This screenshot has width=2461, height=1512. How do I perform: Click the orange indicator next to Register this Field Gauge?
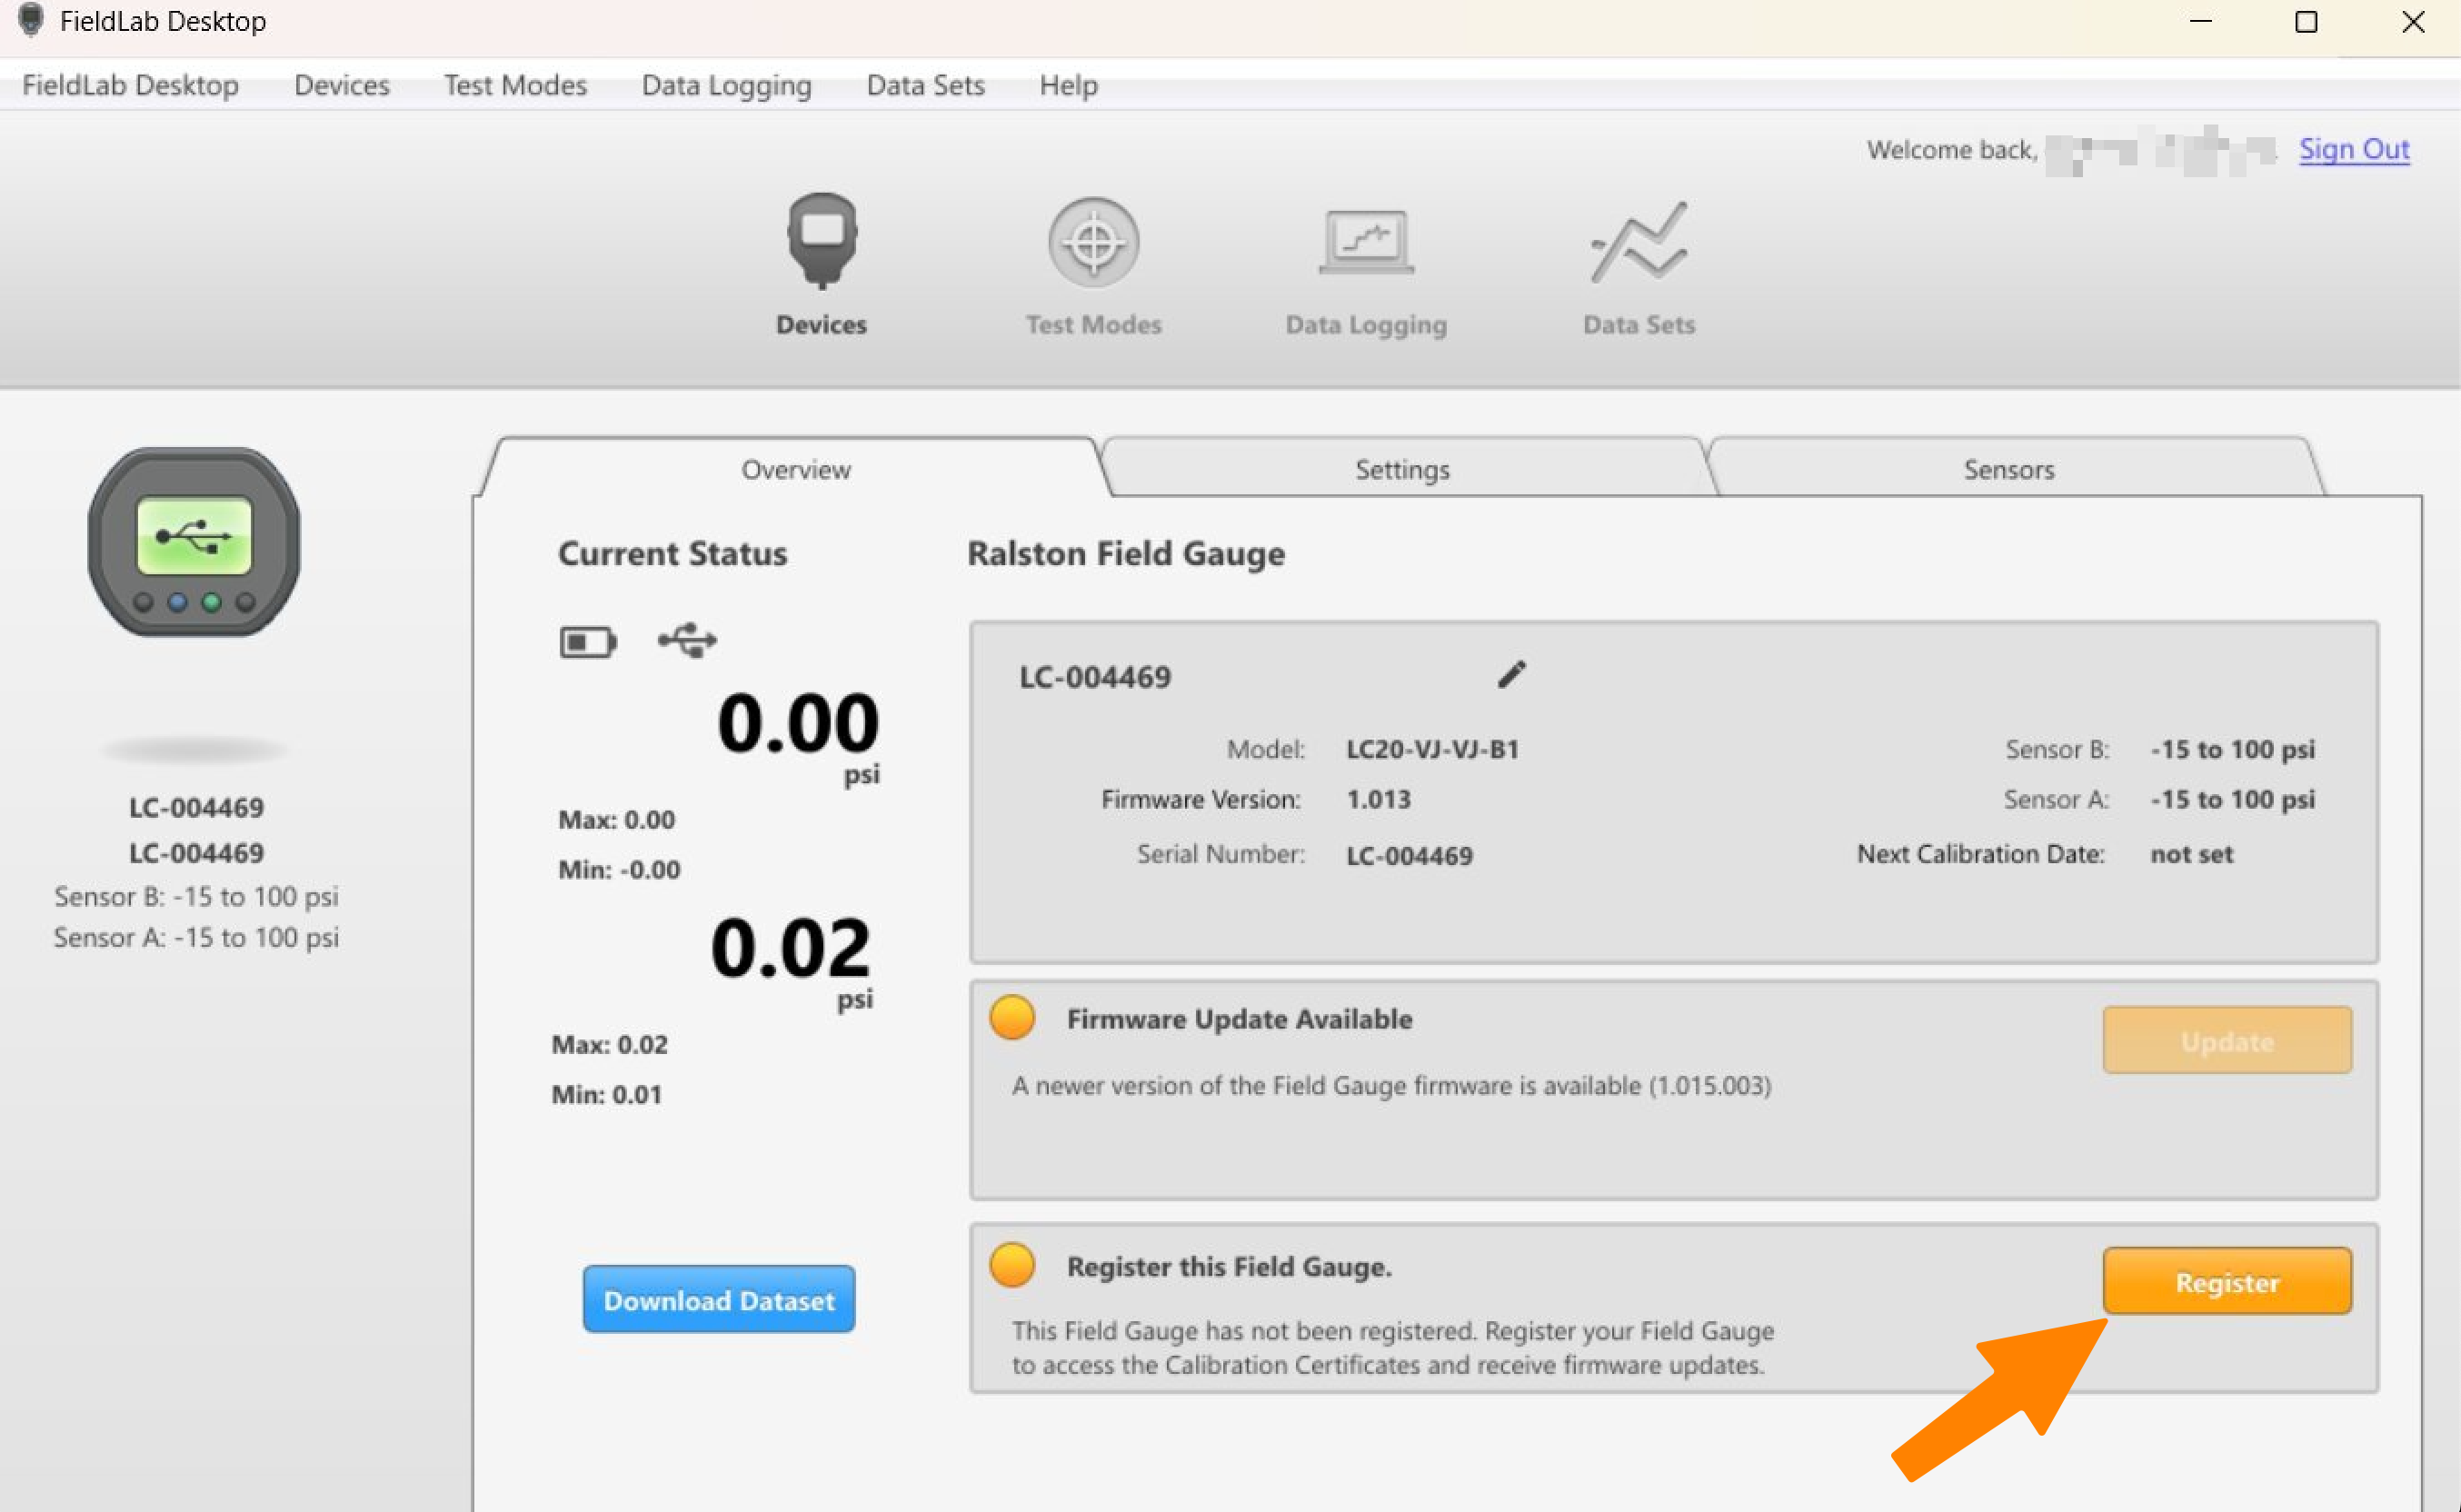pos(1012,1265)
